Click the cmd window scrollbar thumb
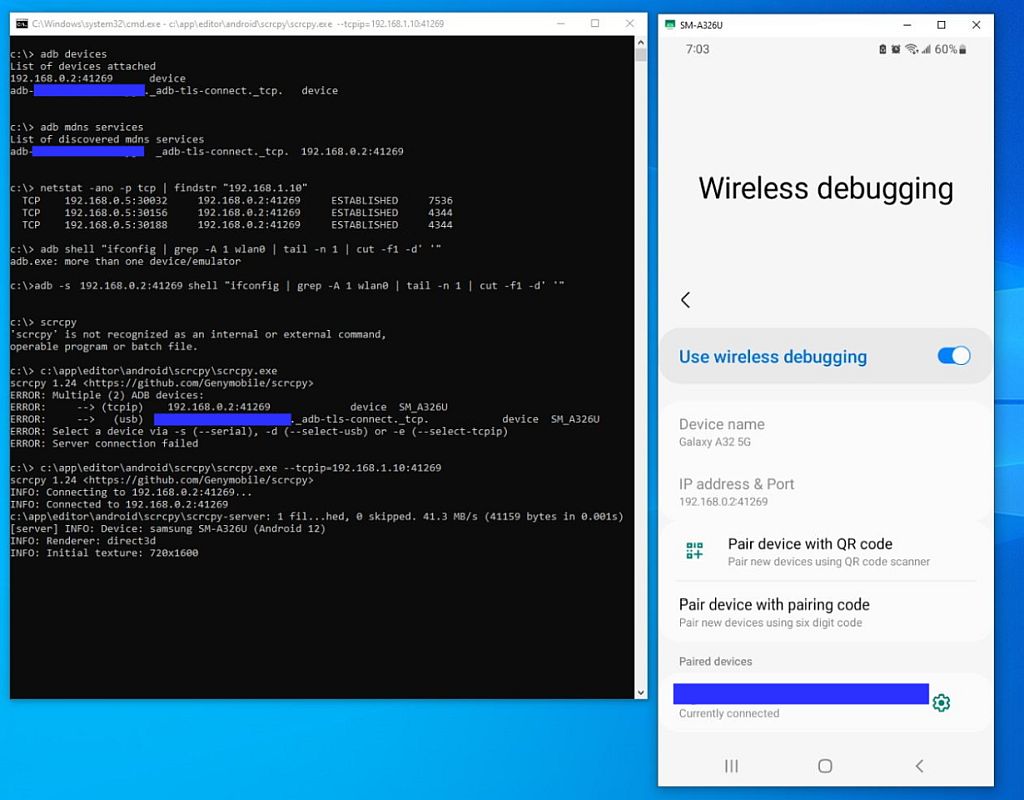 (x=641, y=55)
